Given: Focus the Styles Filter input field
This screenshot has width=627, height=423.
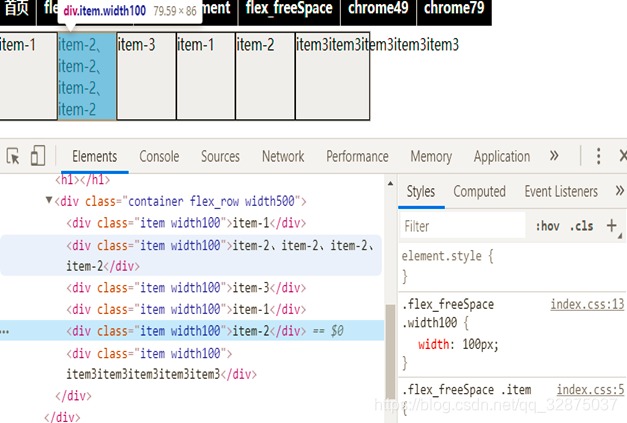Looking at the screenshot, I should [x=463, y=226].
